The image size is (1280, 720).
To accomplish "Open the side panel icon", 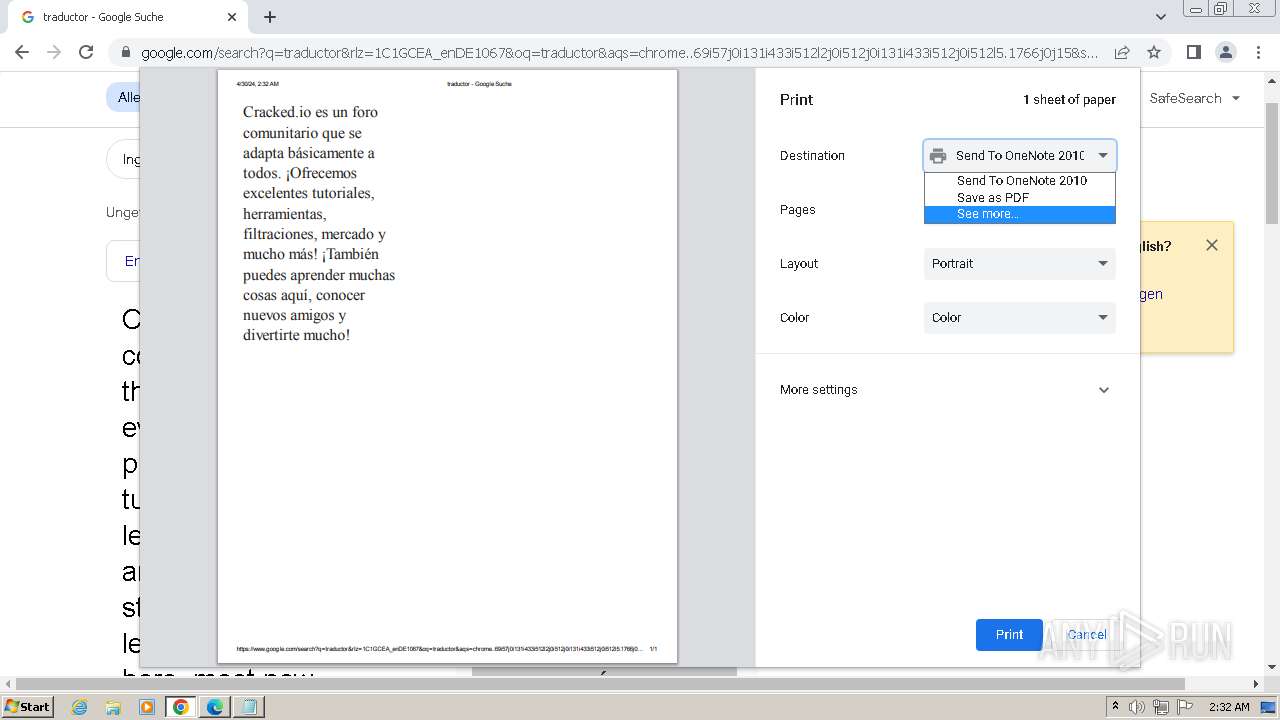I will coord(1193,52).
